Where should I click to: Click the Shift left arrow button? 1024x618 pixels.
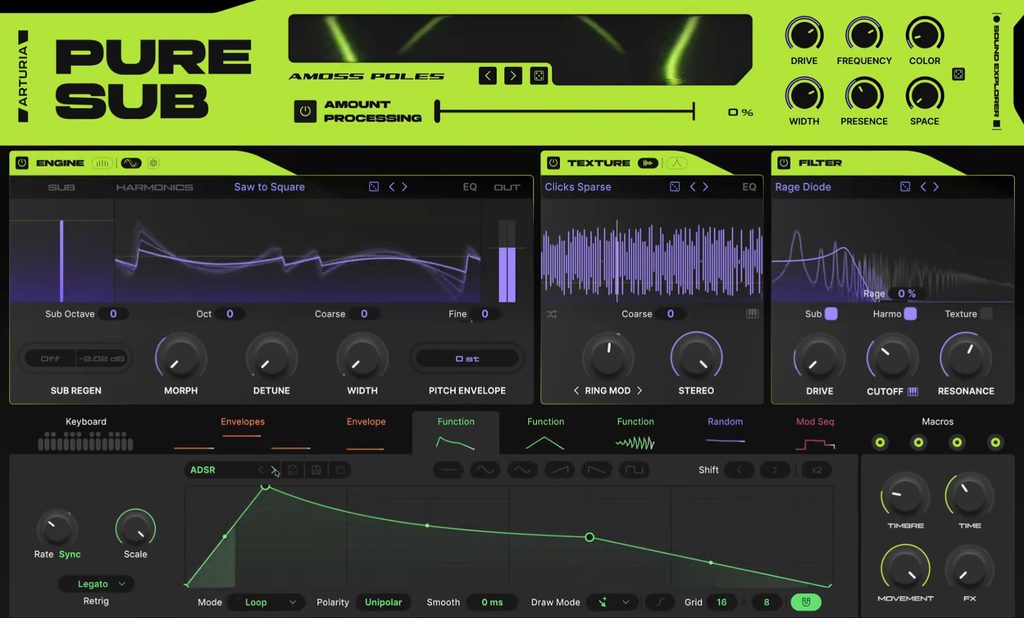coord(739,470)
